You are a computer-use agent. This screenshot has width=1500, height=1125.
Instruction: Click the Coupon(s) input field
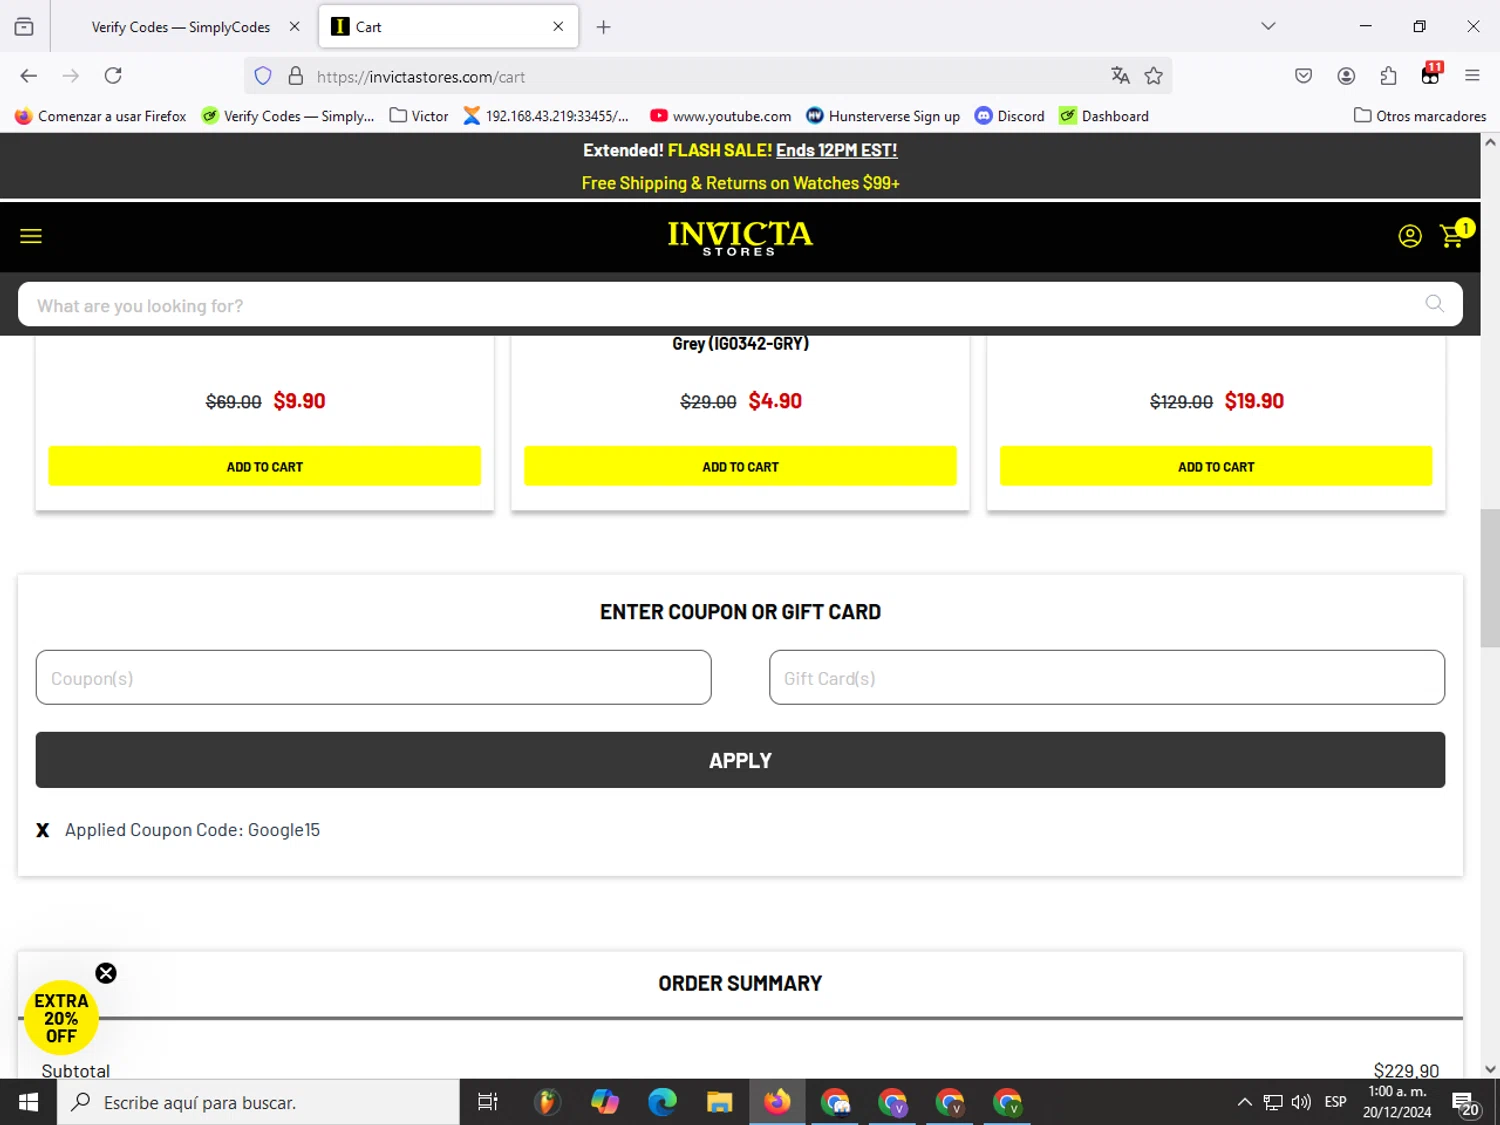[x=373, y=678]
